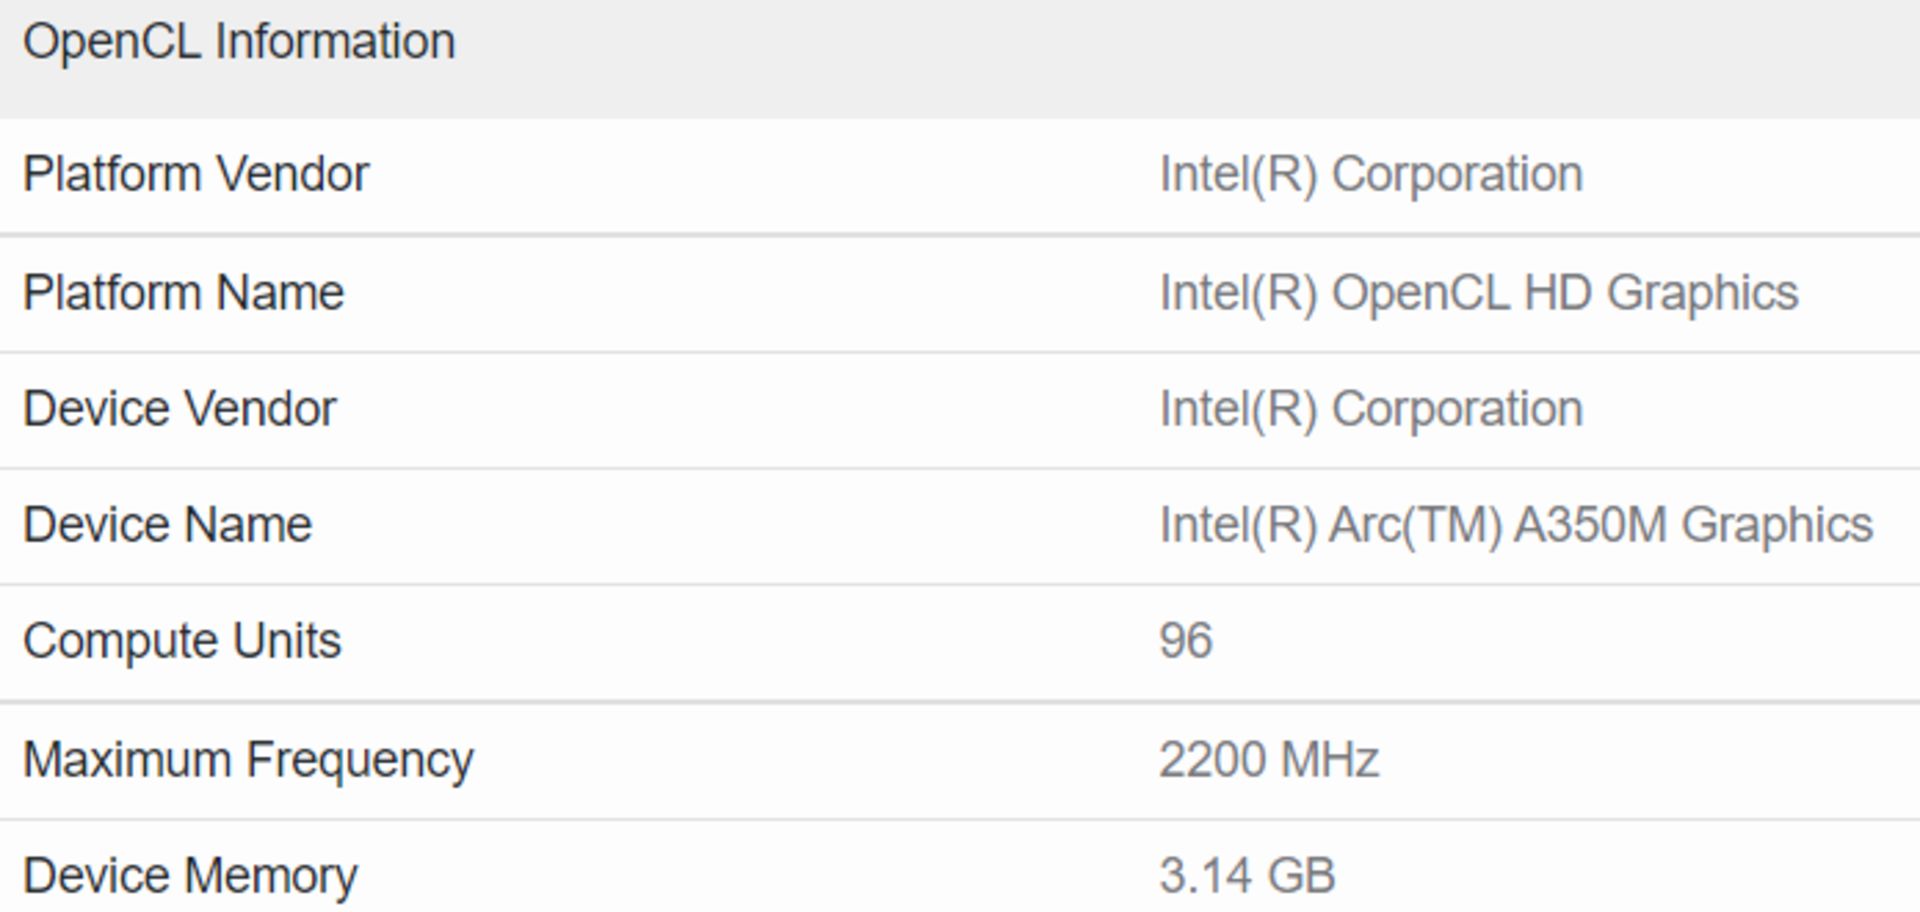
Task: Select the Device Memory row label
Action: point(190,876)
